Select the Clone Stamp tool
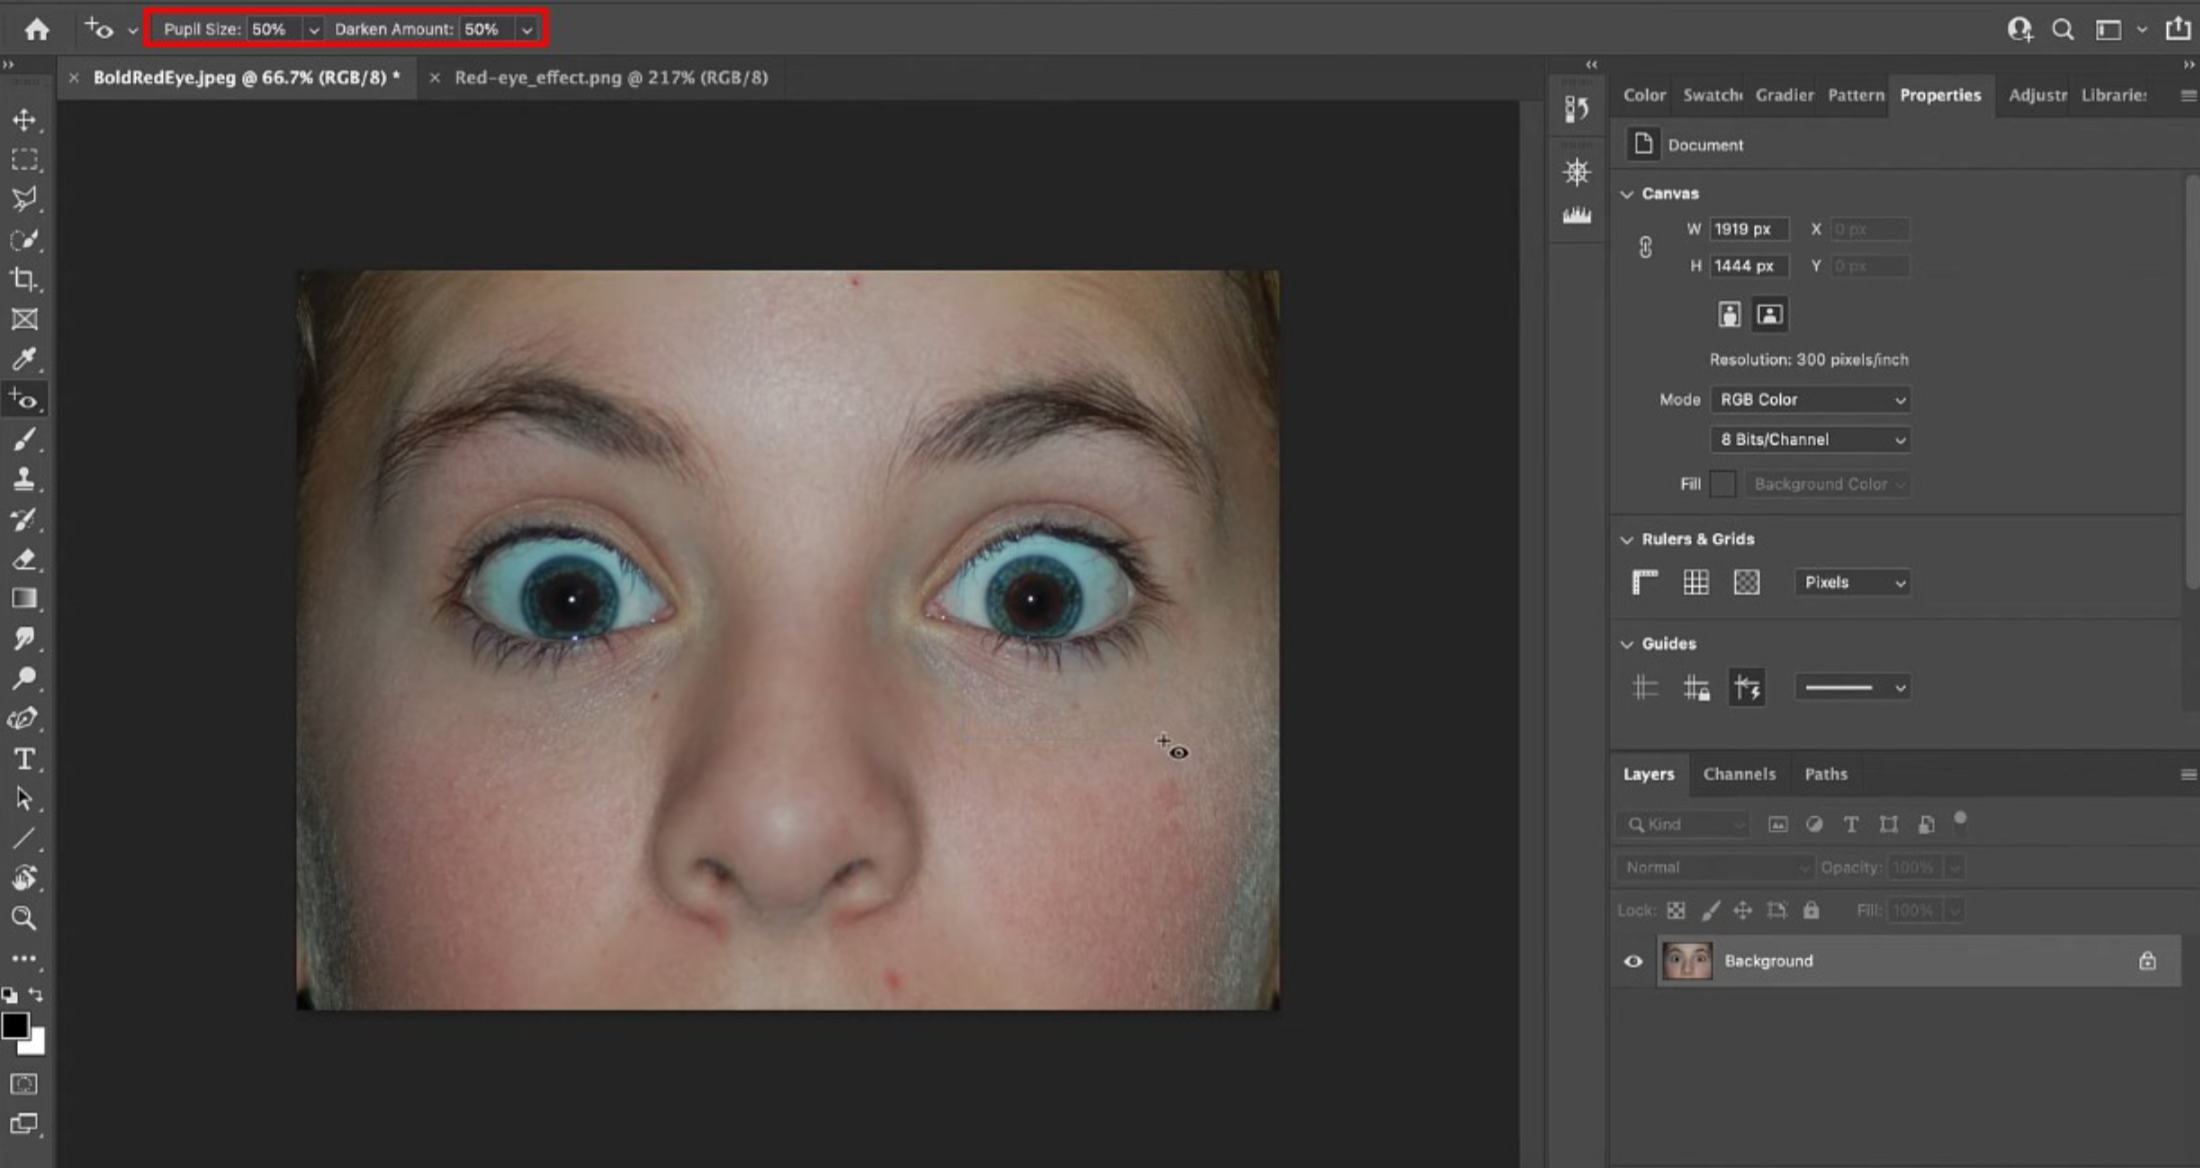The image size is (2200, 1168). pos(24,479)
